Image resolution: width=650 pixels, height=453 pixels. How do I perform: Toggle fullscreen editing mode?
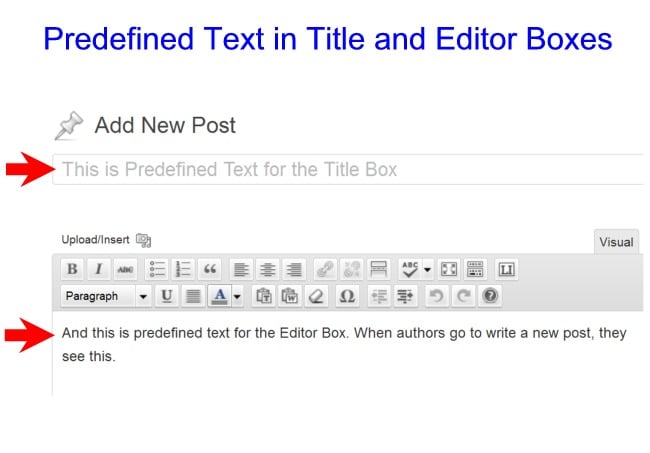coord(449,269)
